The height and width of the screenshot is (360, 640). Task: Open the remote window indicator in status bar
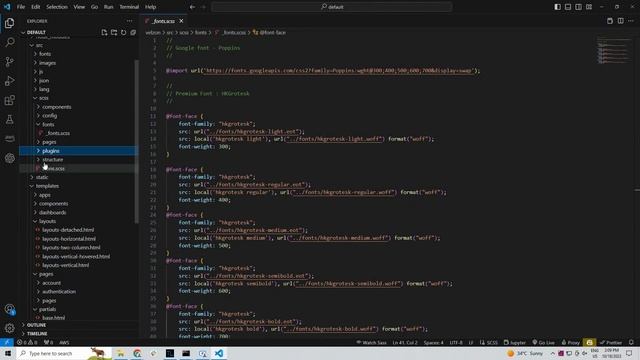tap(7, 342)
